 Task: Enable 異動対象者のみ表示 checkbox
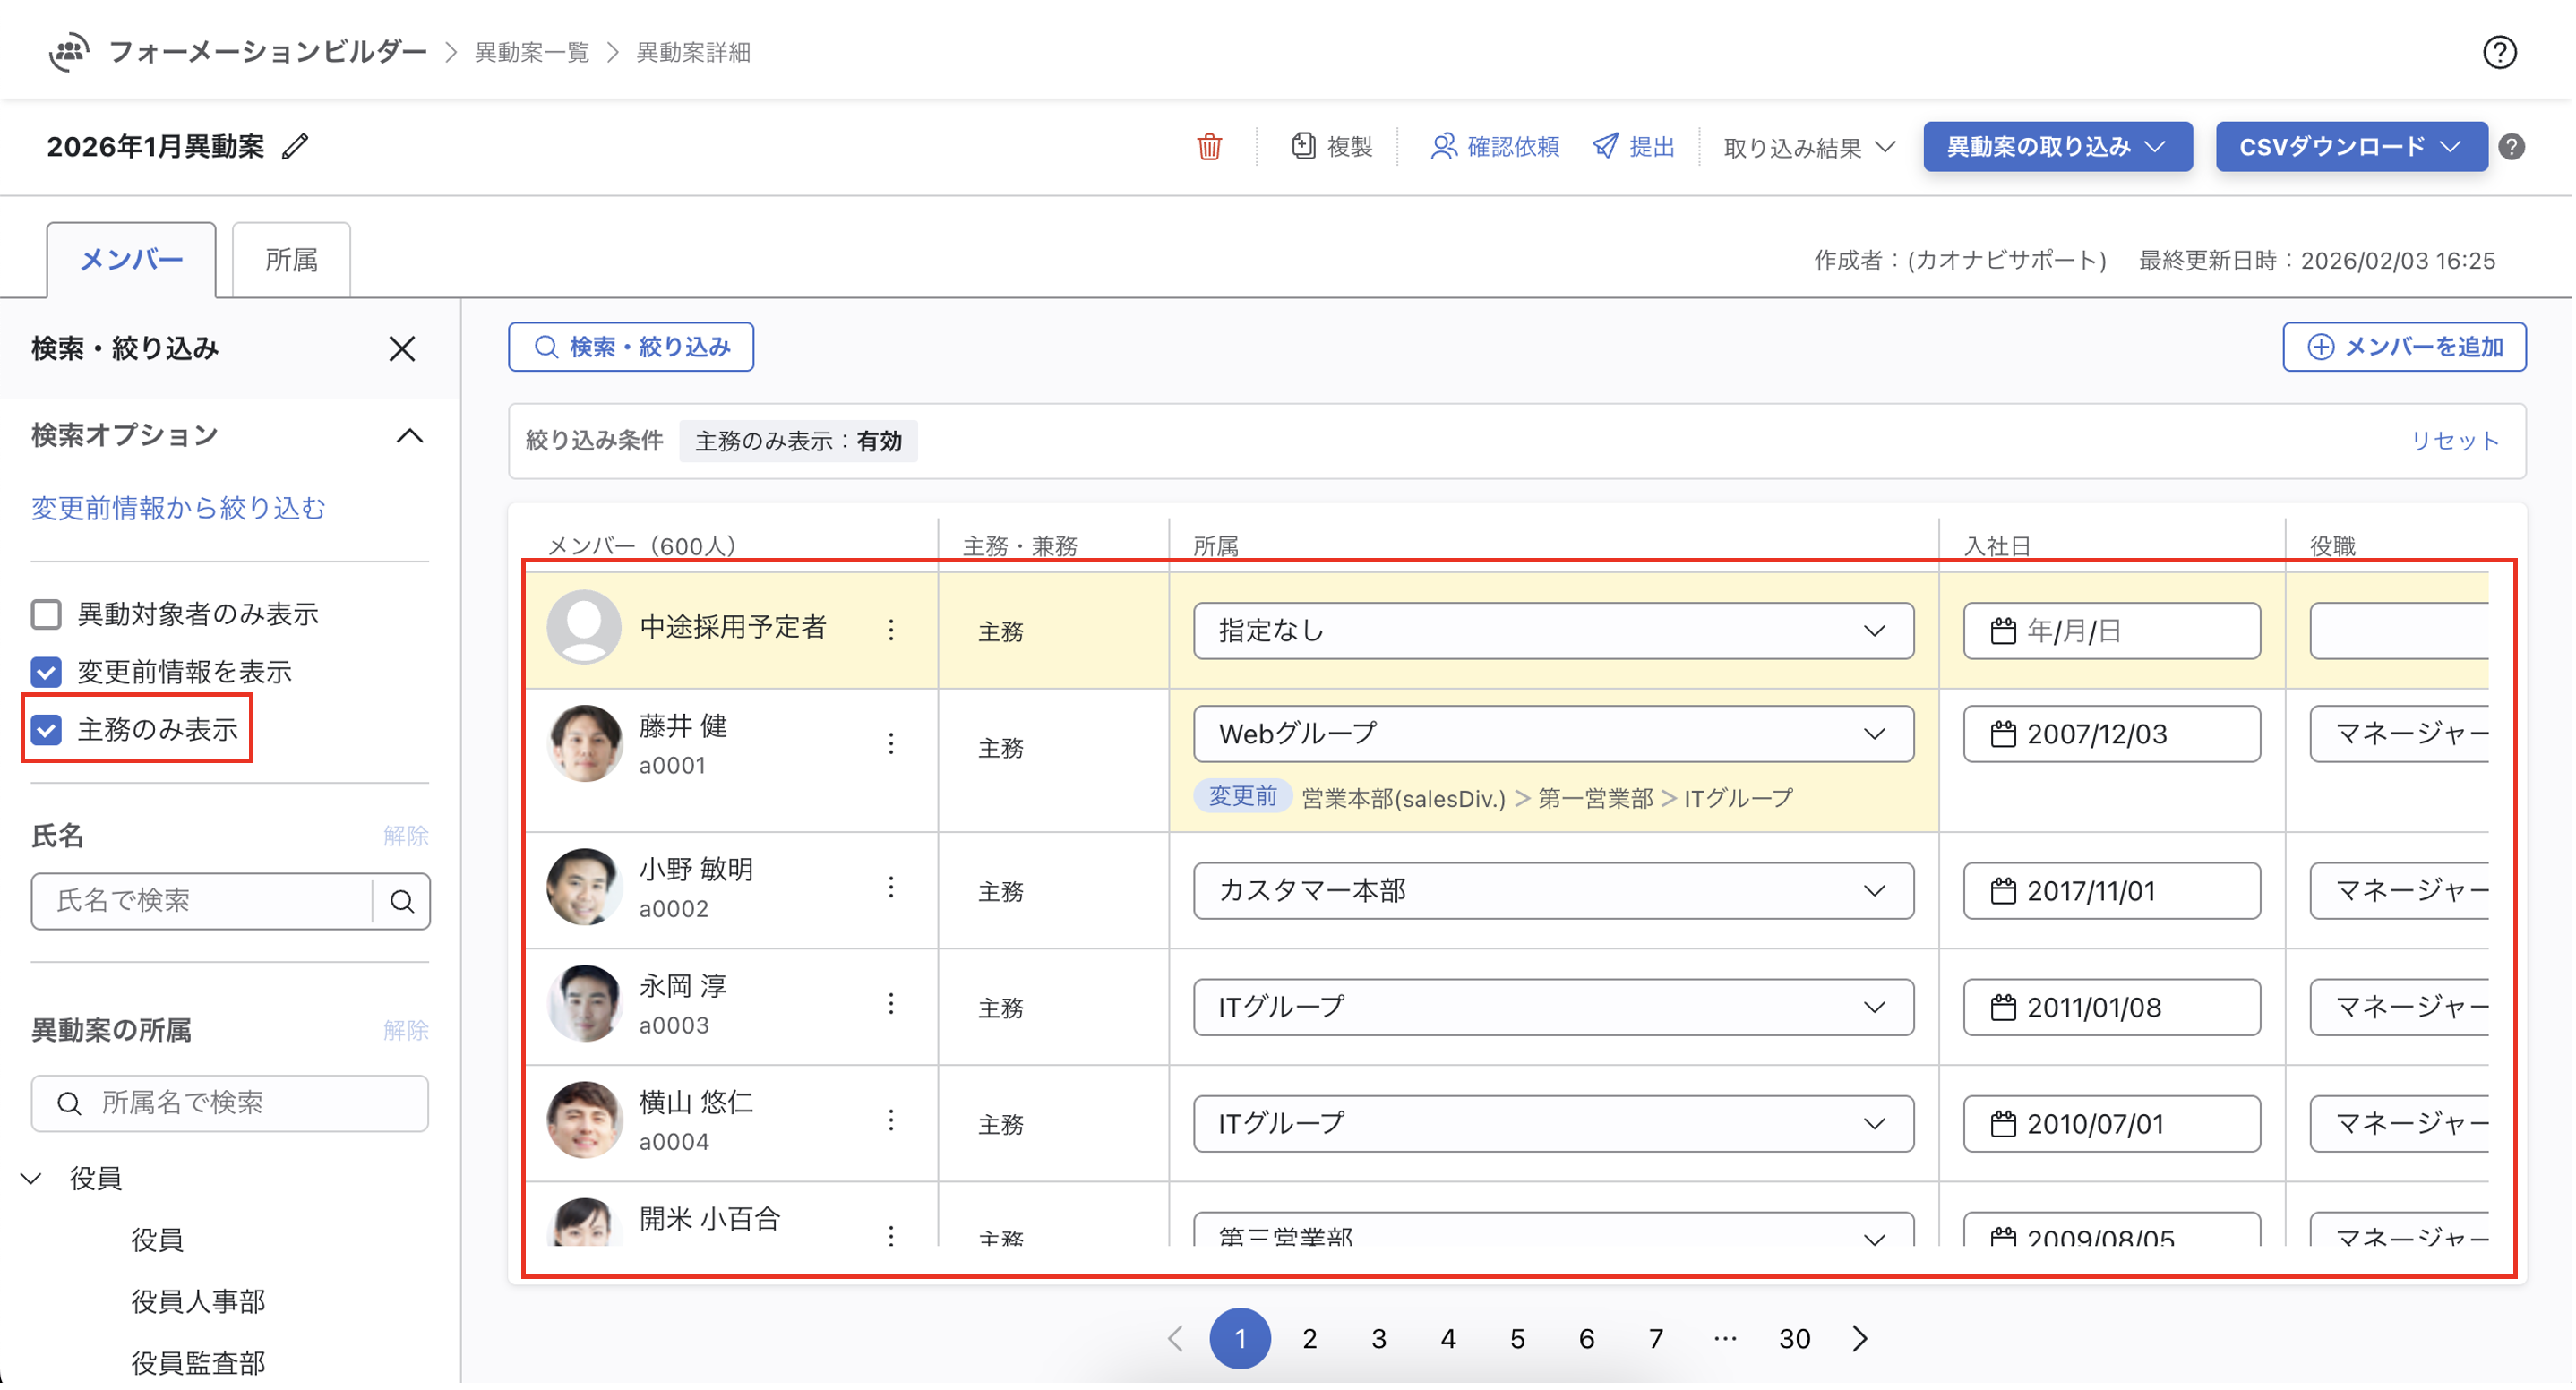[x=47, y=614]
